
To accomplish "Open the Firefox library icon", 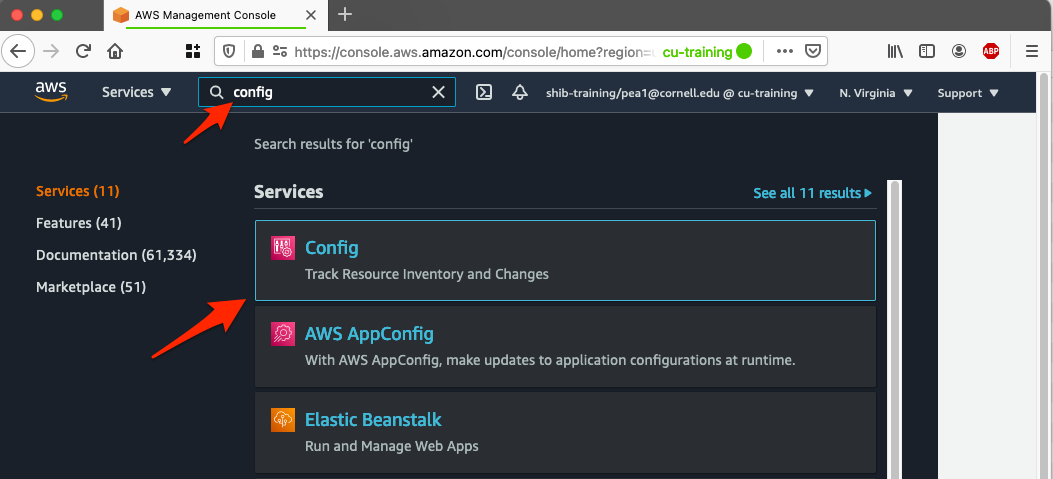I will coord(895,51).
